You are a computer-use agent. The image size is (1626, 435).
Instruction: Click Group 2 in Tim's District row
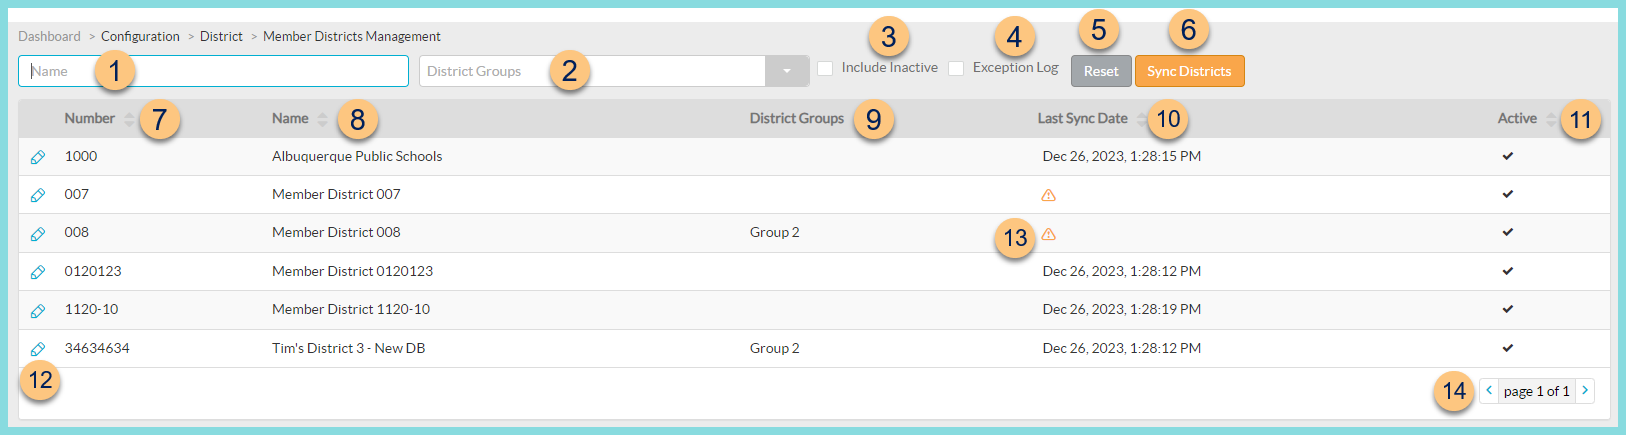coord(775,348)
